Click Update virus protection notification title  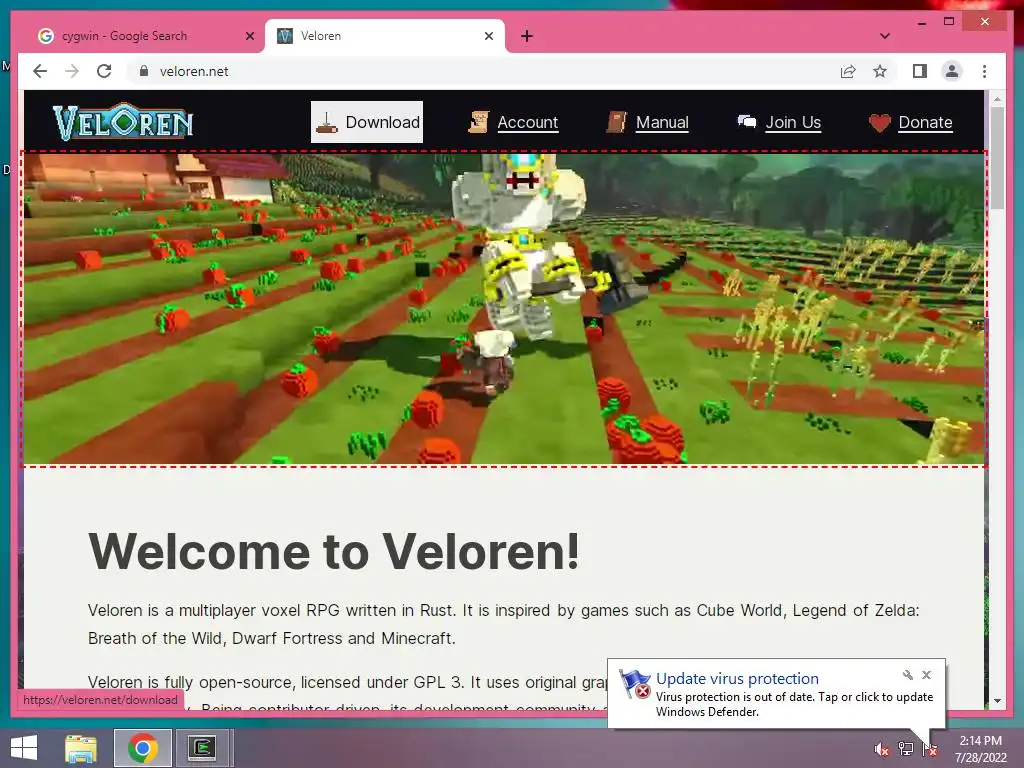737,679
